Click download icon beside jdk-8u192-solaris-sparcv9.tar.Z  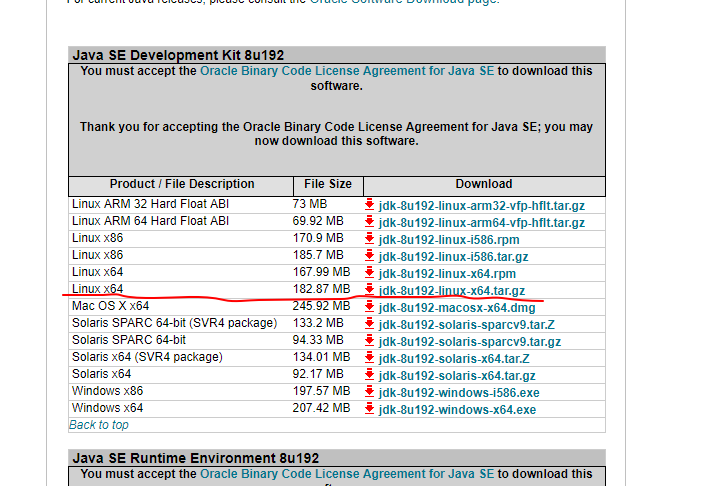click(x=369, y=324)
